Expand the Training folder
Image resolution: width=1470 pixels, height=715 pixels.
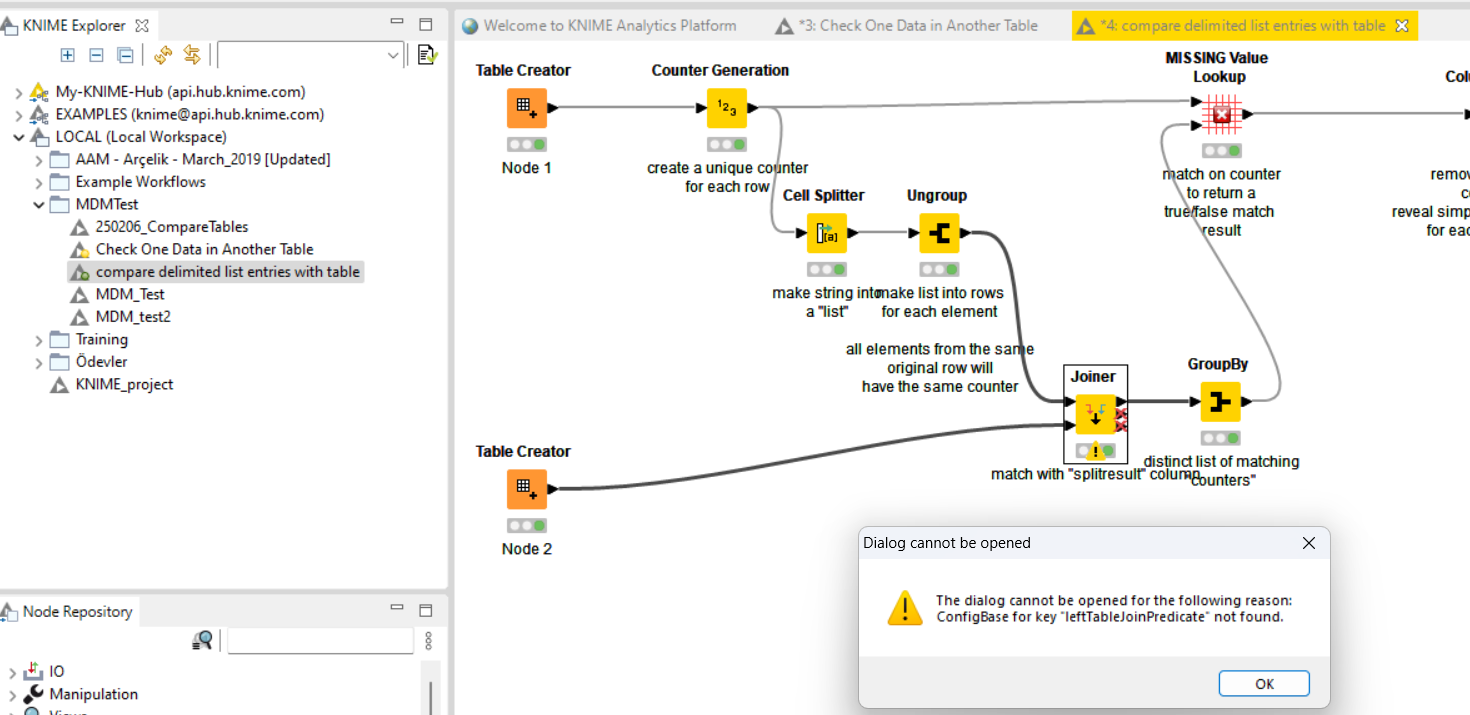point(39,339)
